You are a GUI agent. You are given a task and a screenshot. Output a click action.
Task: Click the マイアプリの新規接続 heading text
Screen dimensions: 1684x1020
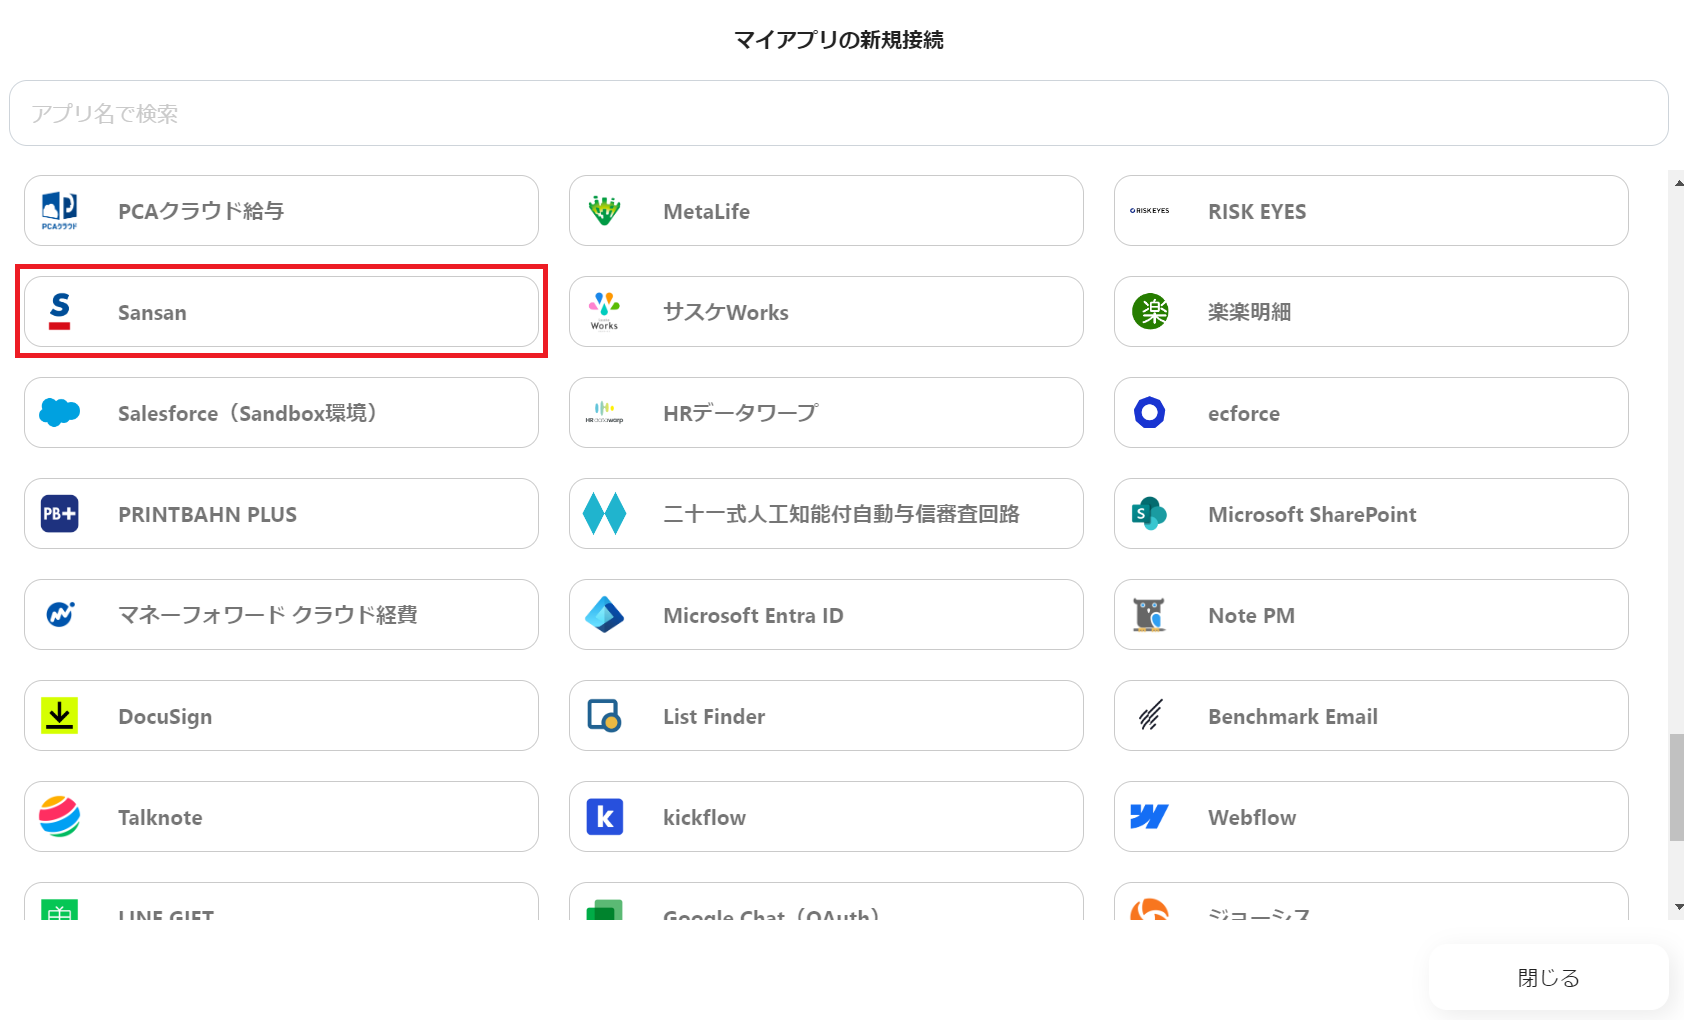pyautogui.click(x=839, y=39)
